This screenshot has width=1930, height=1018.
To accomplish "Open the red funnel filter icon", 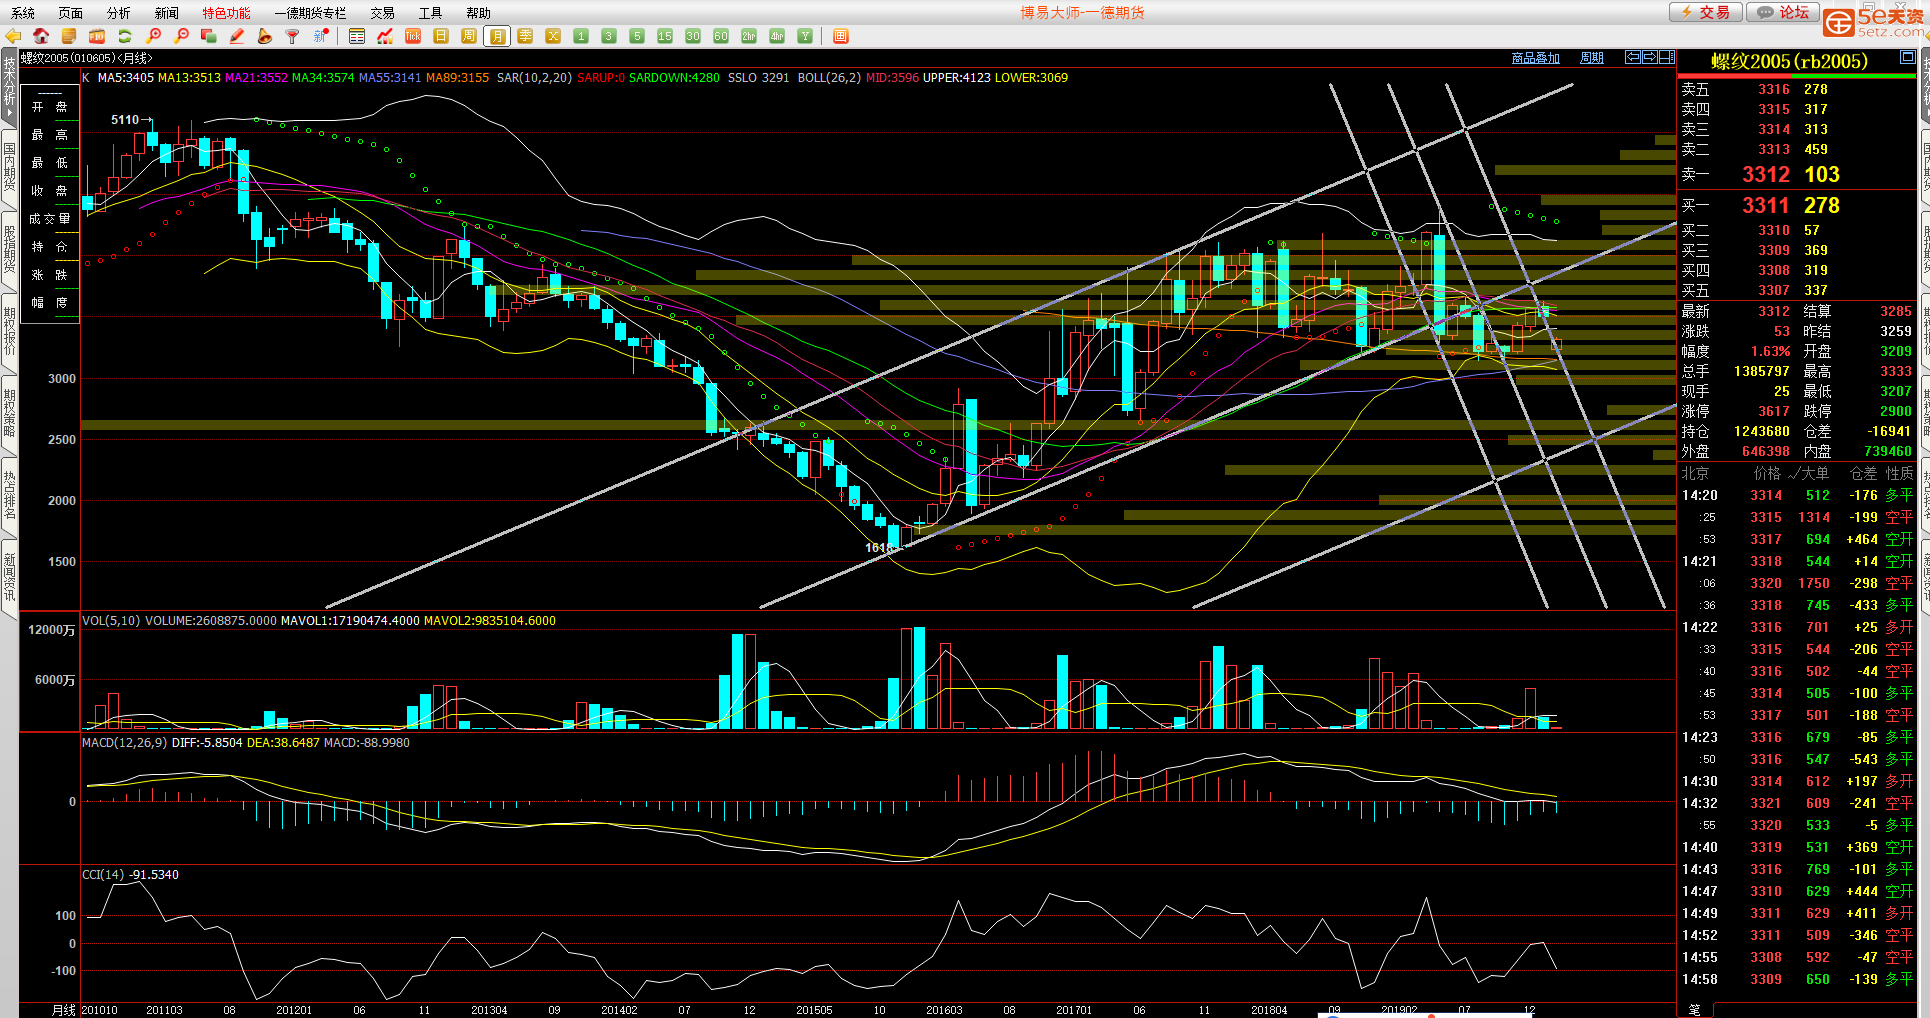I will coord(293,36).
